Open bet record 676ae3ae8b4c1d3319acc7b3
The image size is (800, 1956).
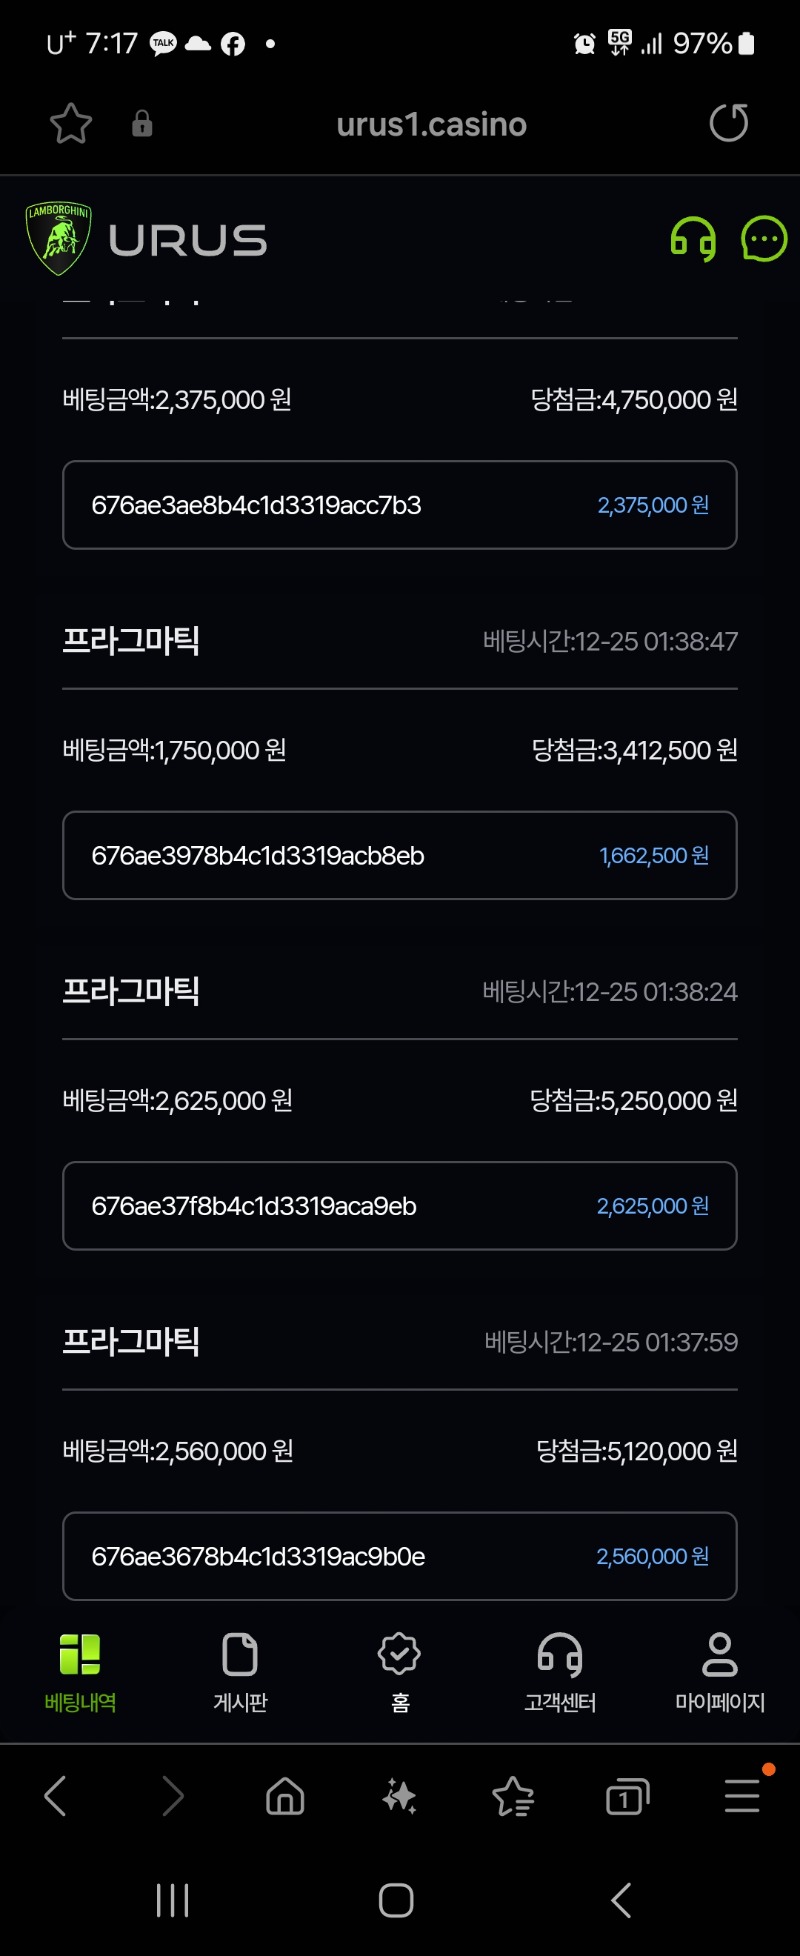(400, 505)
